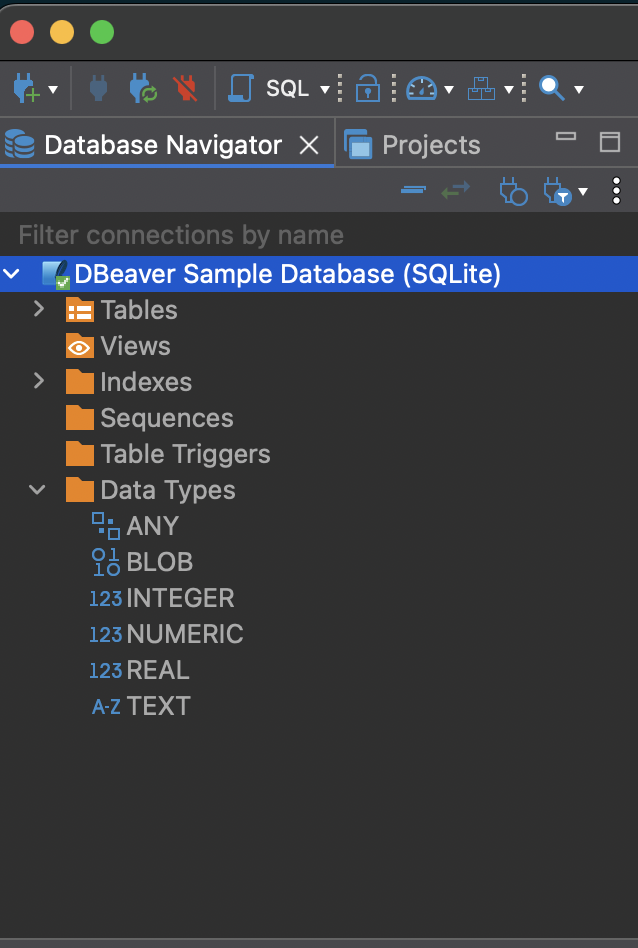Close the Database Navigator tab
The image size is (638, 948).
pyautogui.click(x=310, y=145)
